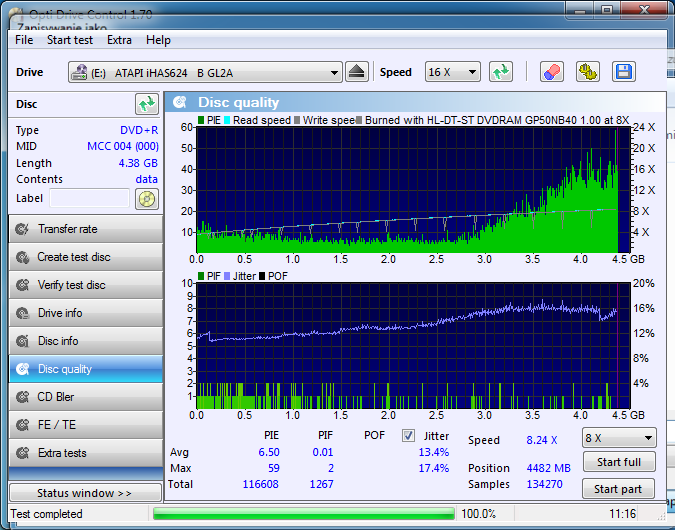This screenshot has width=675, height=530.
Task: Click the PIE total value 116608
Action: [260, 484]
